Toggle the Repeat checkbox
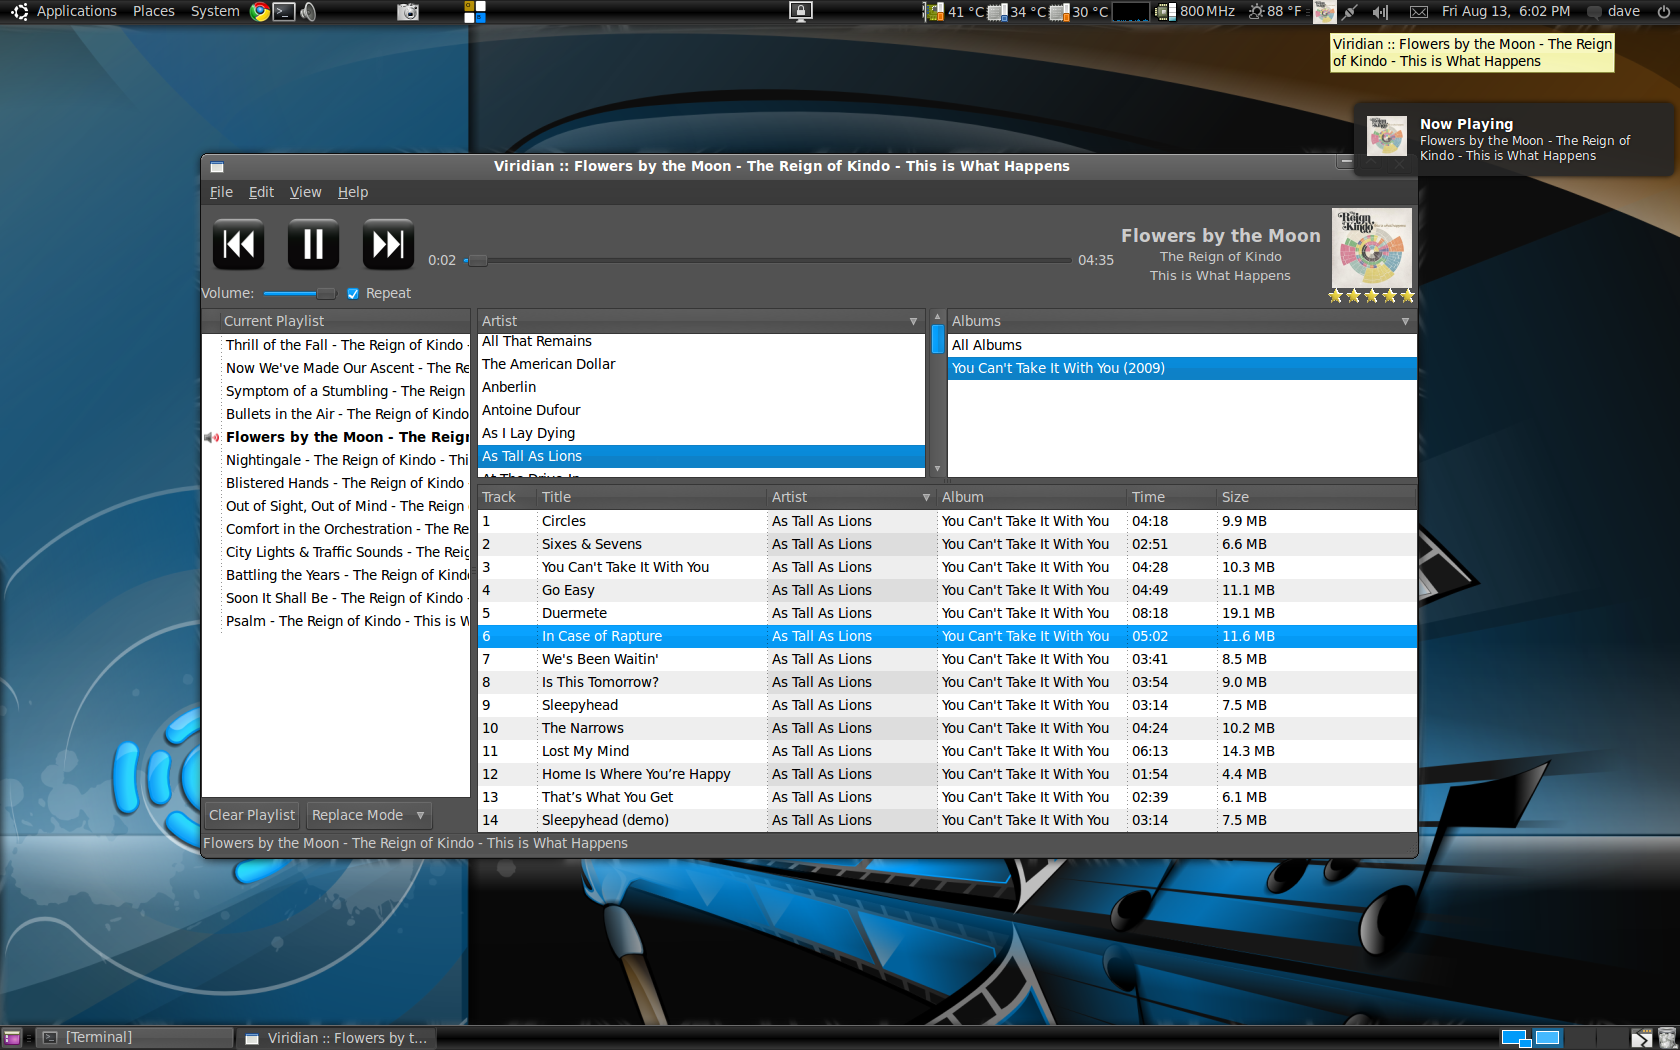The height and width of the screenshot is (1050, 1680). [x=353, y=293]
